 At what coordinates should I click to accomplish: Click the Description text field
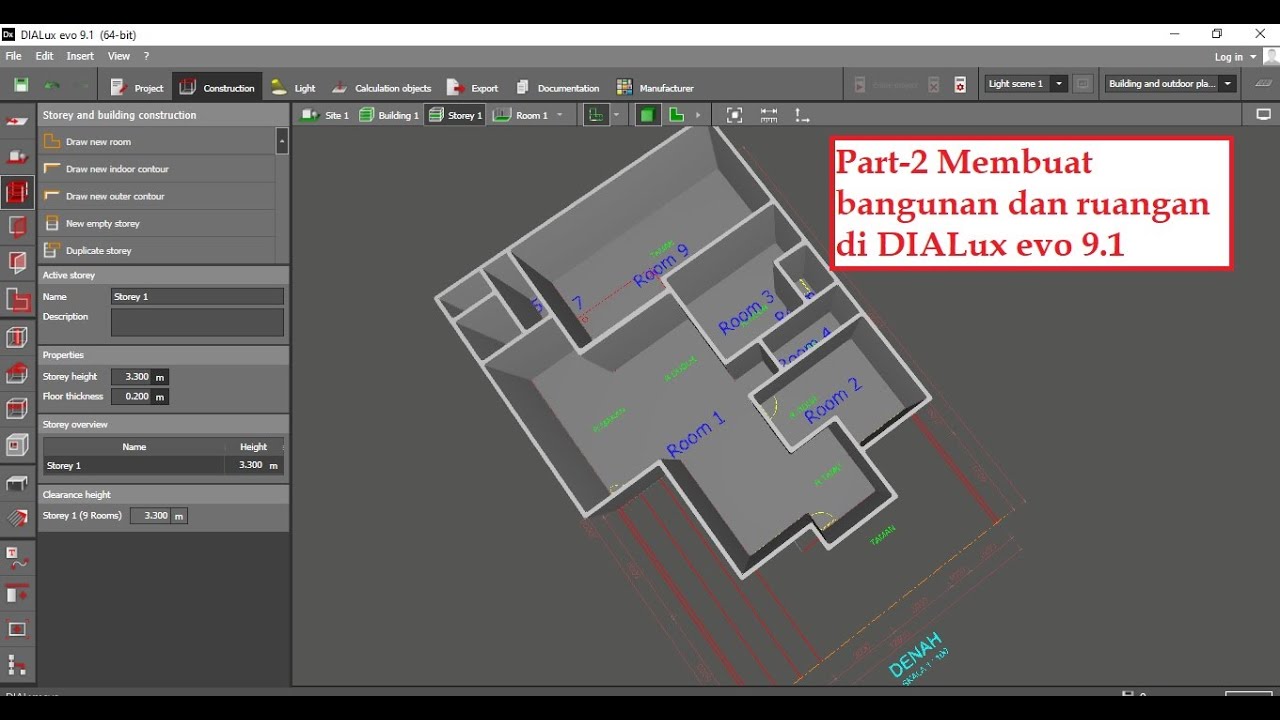pos(197,322)
